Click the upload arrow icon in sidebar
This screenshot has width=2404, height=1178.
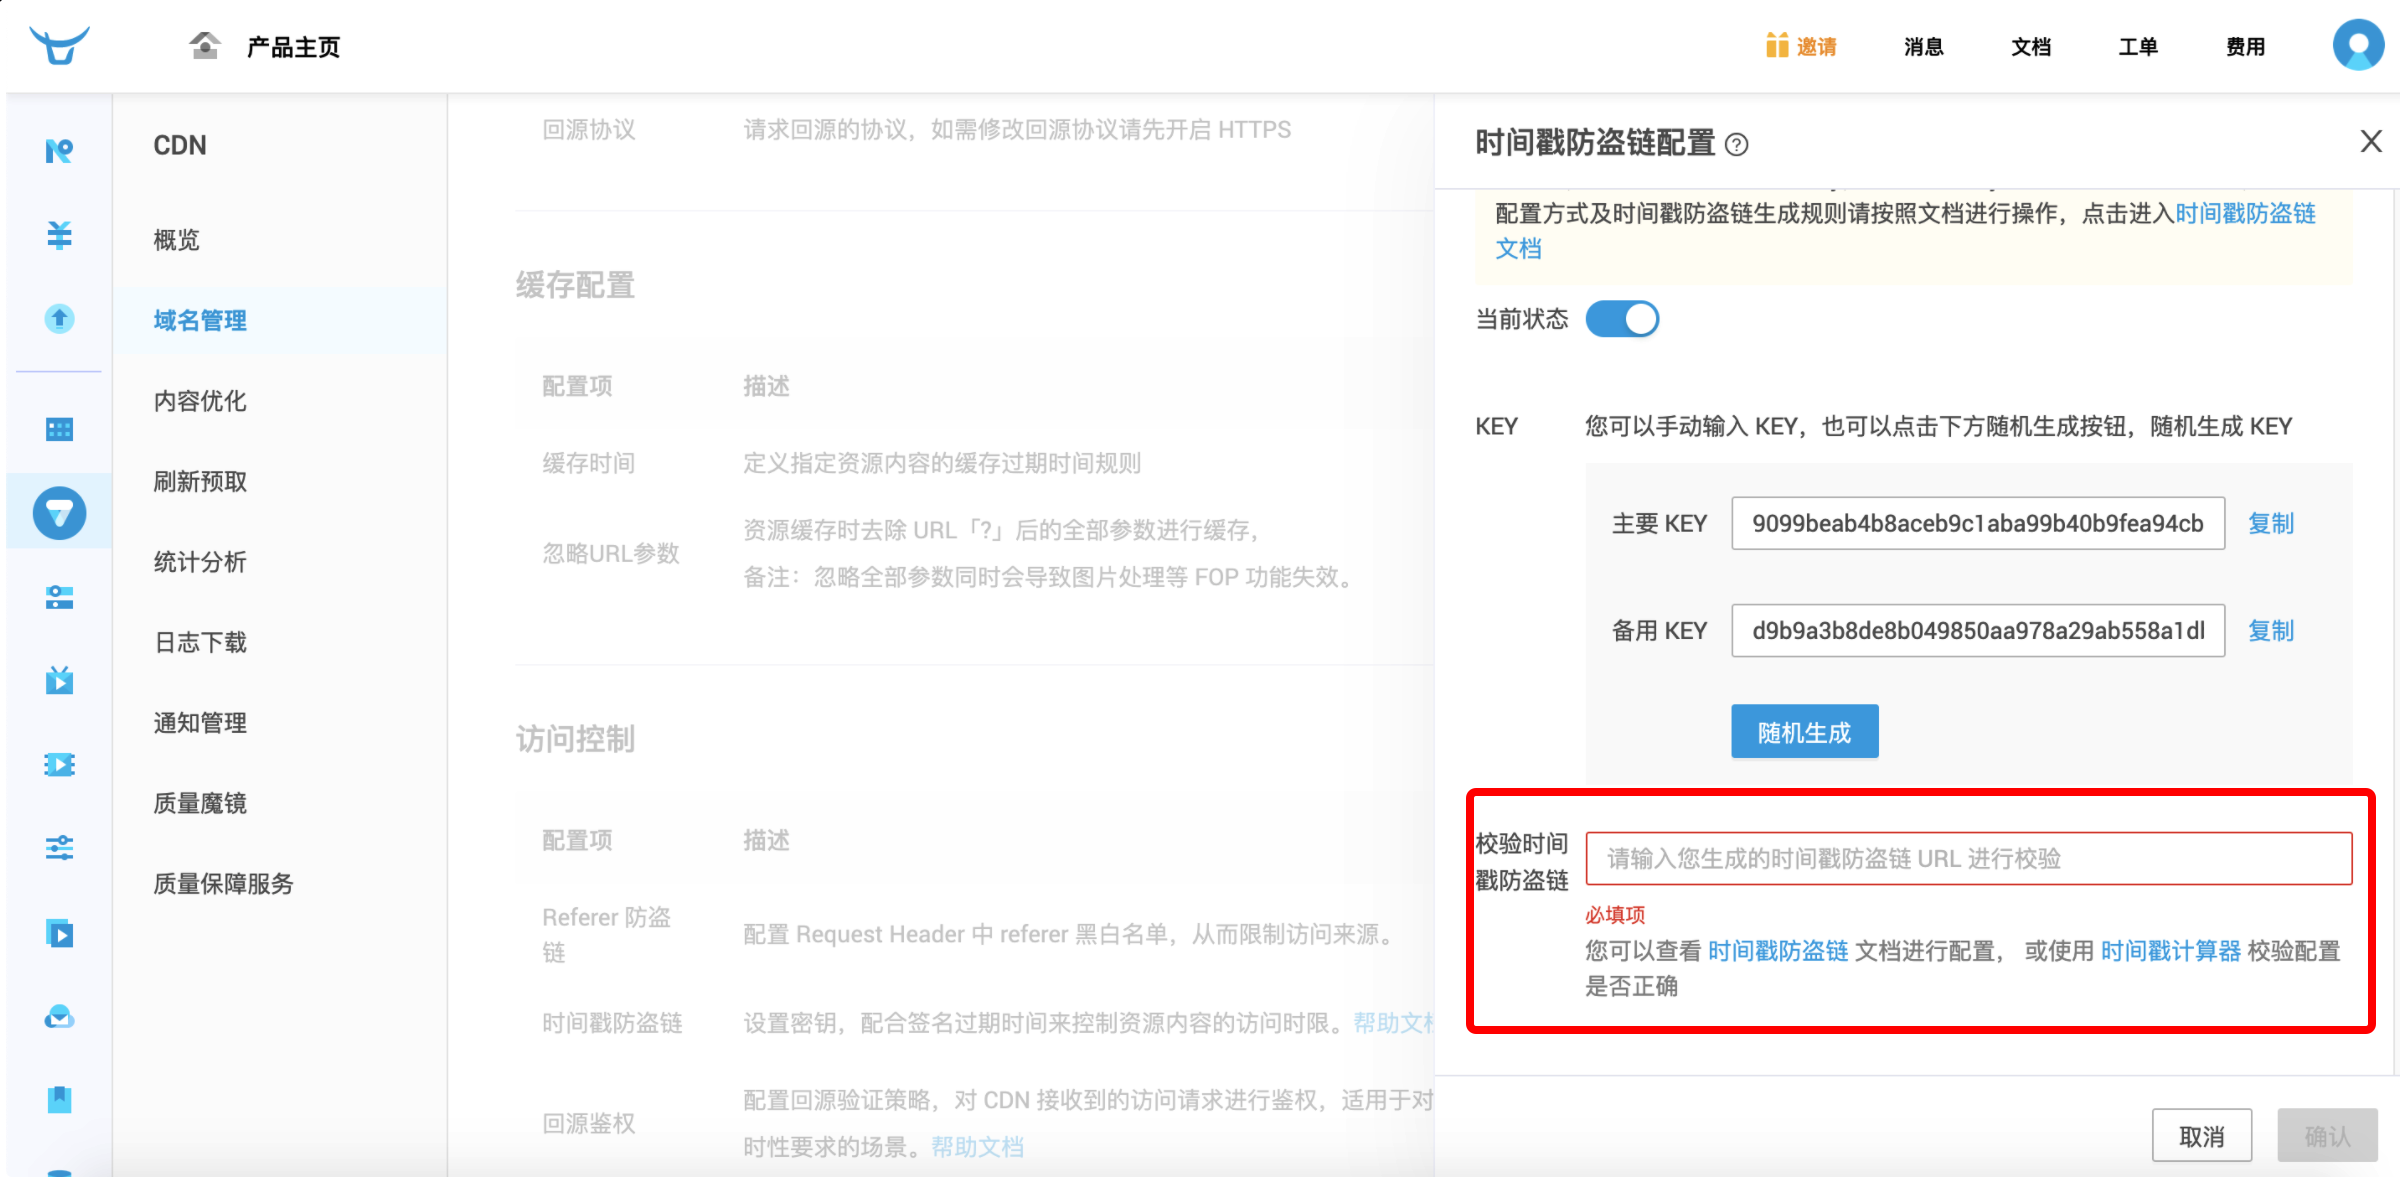click(59, 319)
